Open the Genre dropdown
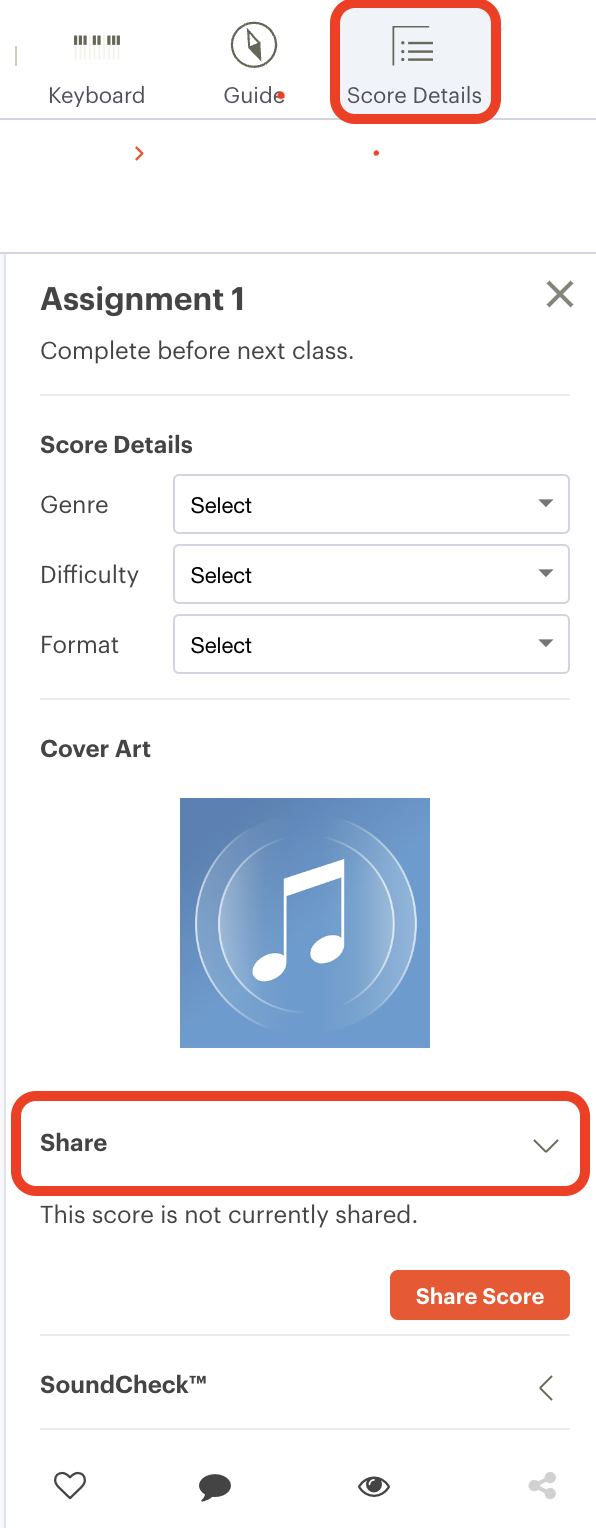 372,504
